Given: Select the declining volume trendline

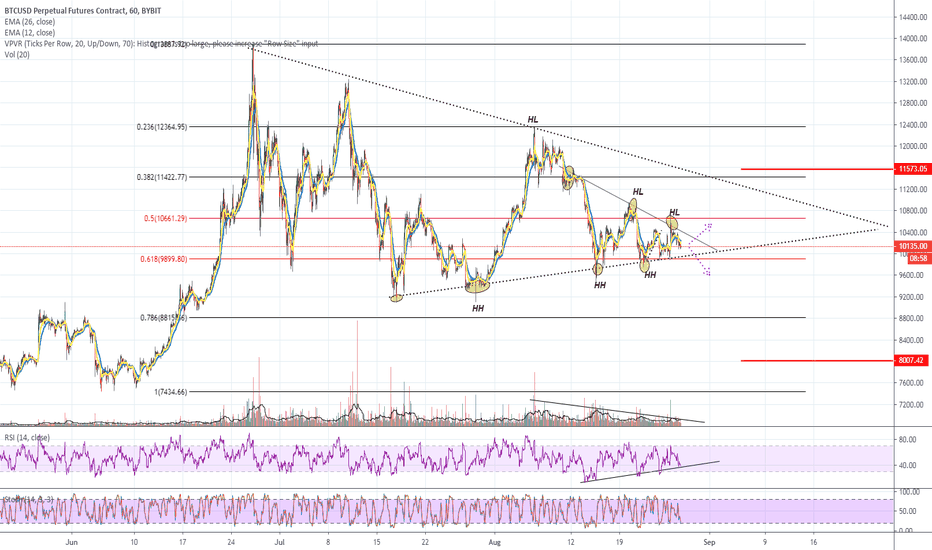Looking at the screenshot, I should [x=617, y=411].
